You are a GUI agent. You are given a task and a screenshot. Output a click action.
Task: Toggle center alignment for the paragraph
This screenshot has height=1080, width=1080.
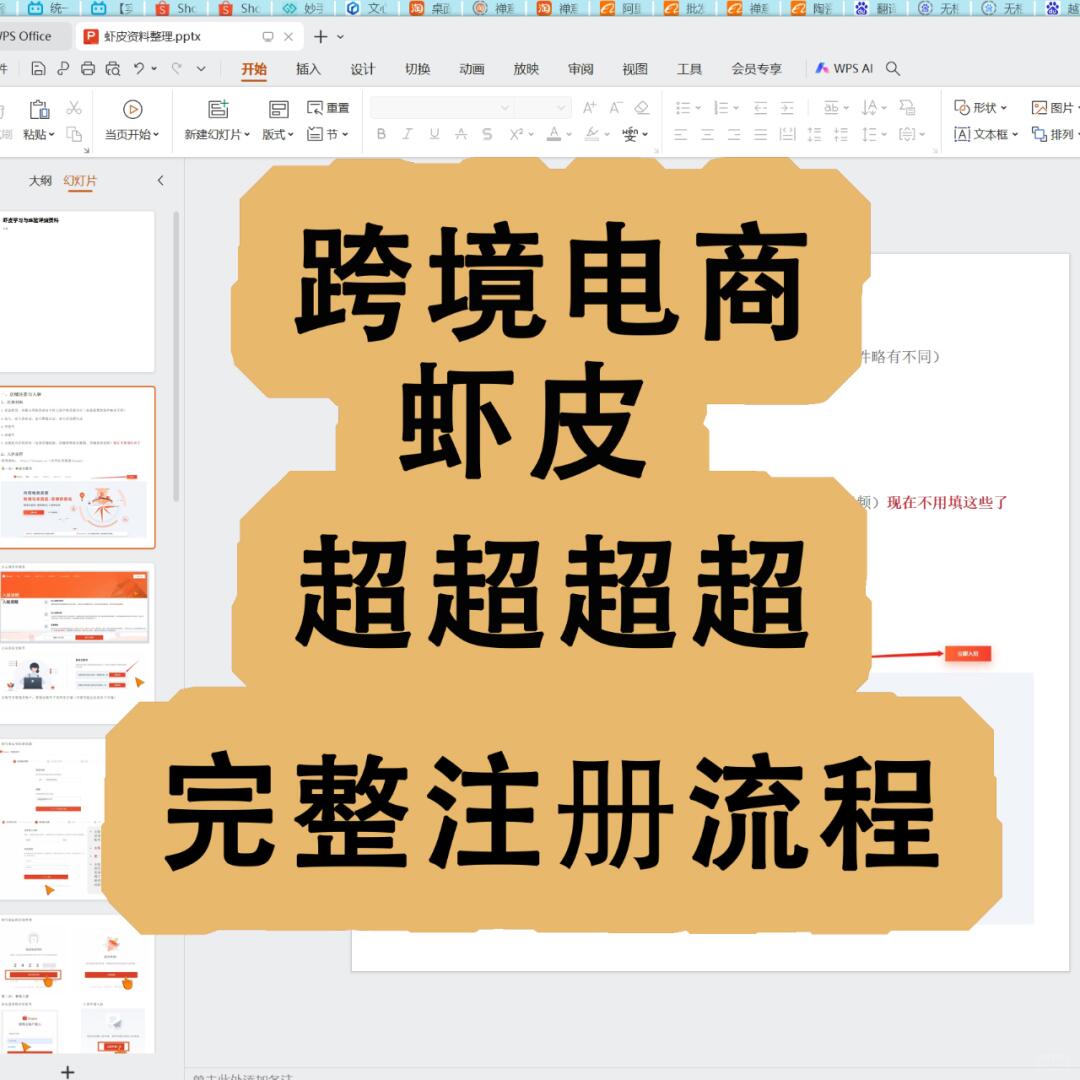coord(707,134)
